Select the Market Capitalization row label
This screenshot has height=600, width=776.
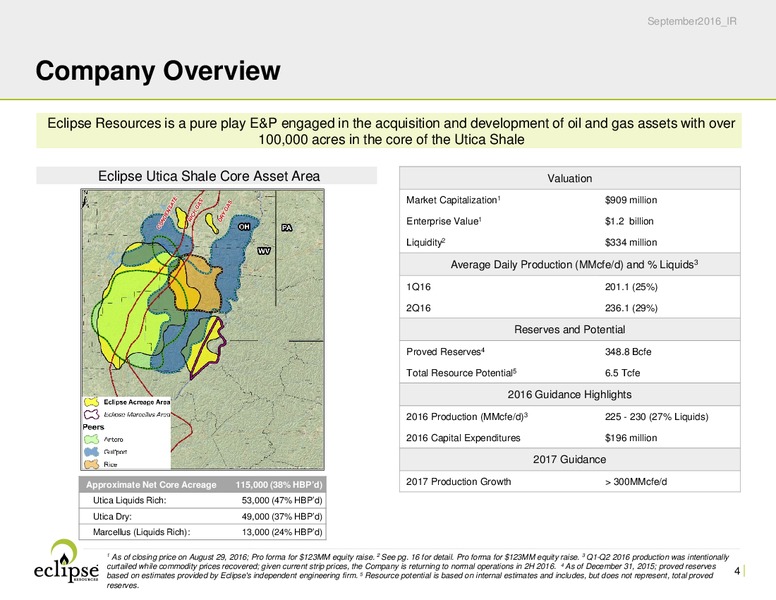click(x=453, y=200)
